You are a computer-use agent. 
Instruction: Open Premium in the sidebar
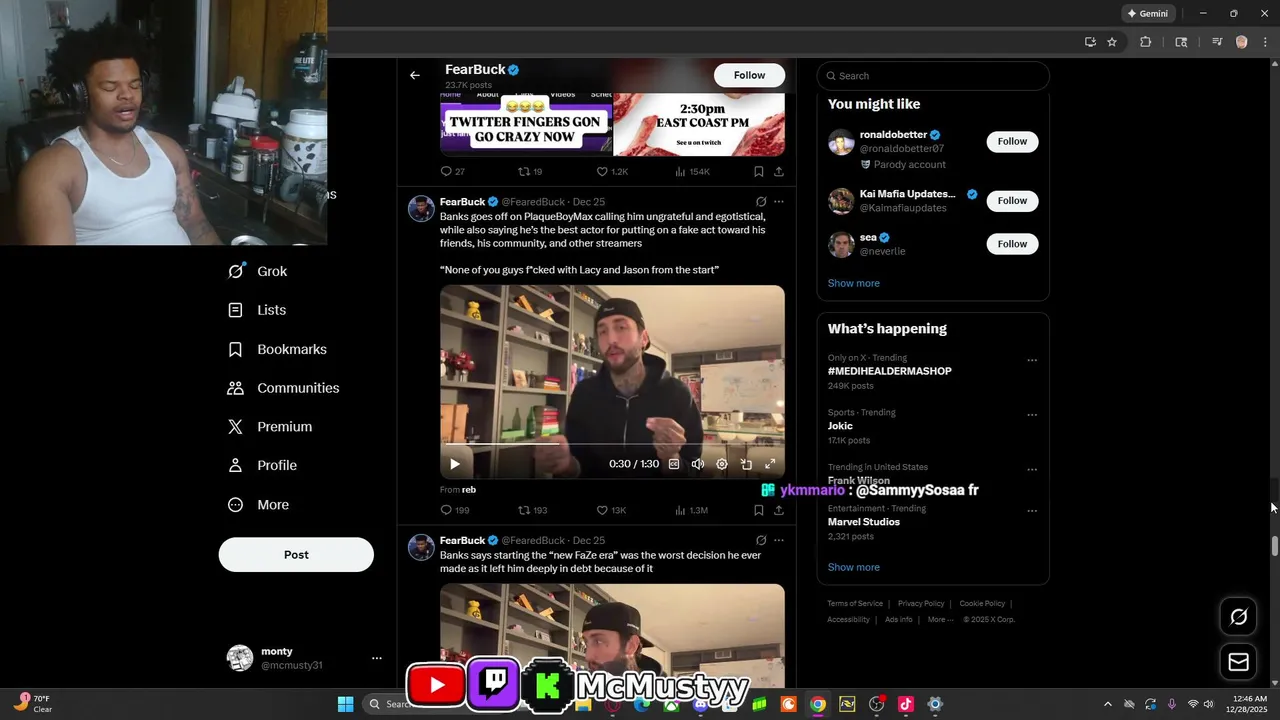click(x=270, y=427)
